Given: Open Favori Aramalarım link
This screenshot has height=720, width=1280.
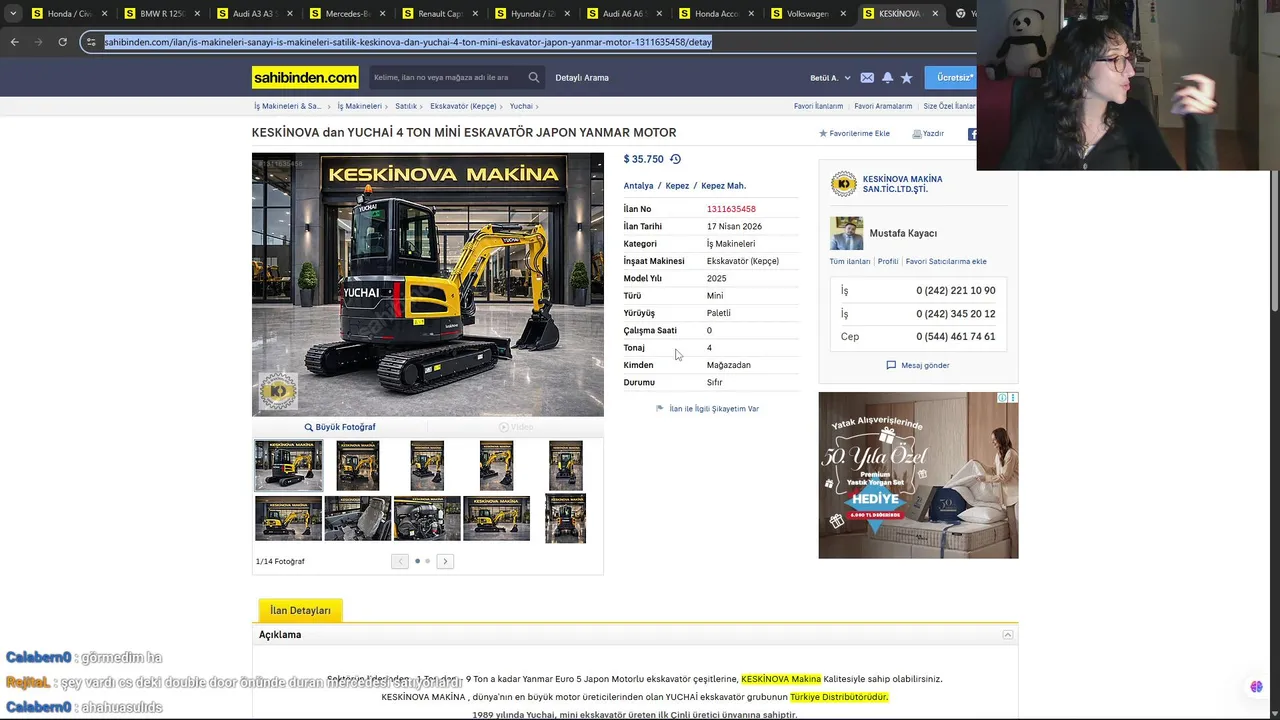Looking at the screenshot, I should (883, 106).
